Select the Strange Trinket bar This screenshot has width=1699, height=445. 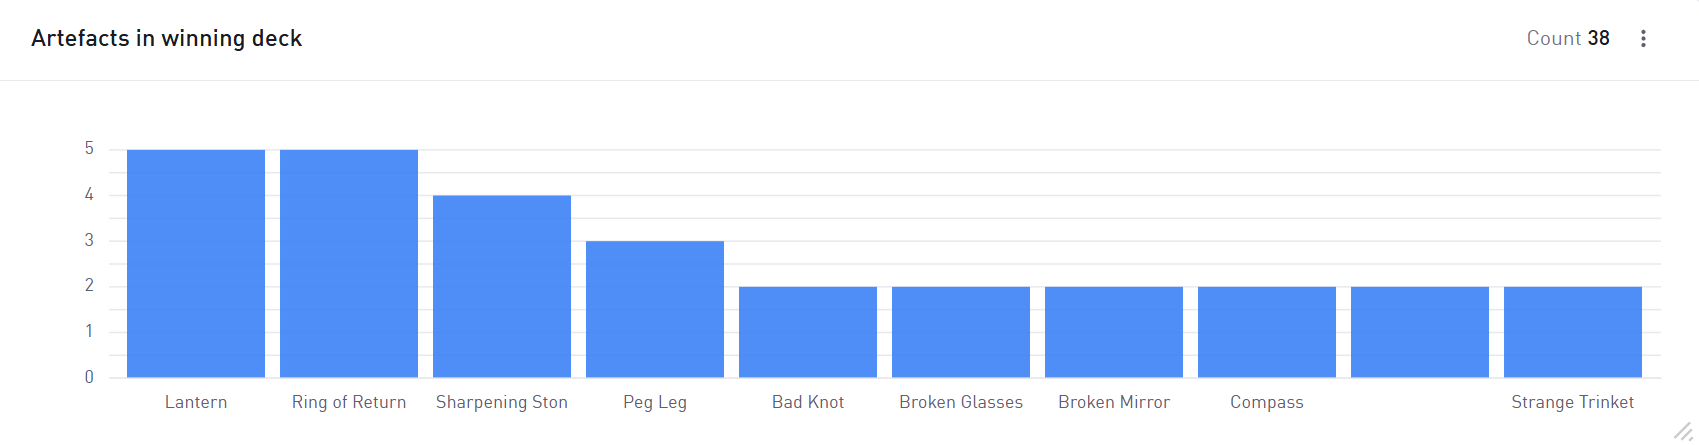pos(1573,332)
